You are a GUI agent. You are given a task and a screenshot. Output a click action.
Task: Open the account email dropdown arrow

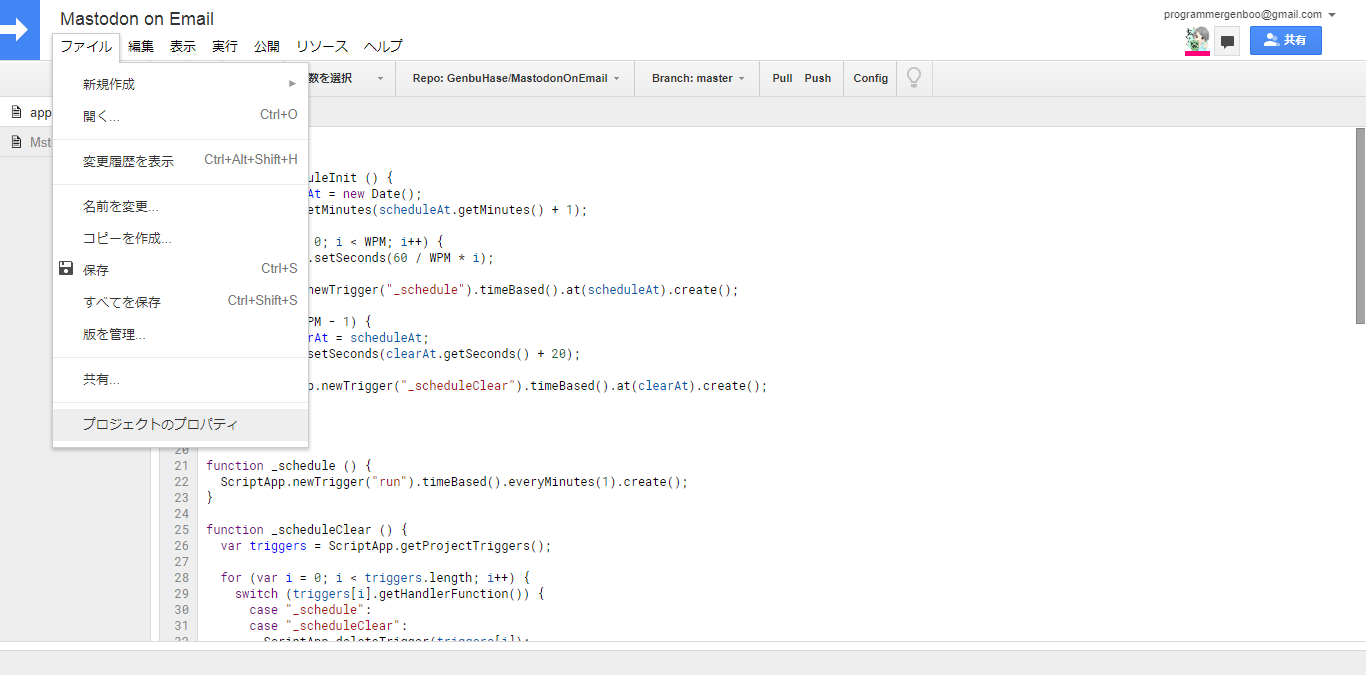click(1332, 15)
